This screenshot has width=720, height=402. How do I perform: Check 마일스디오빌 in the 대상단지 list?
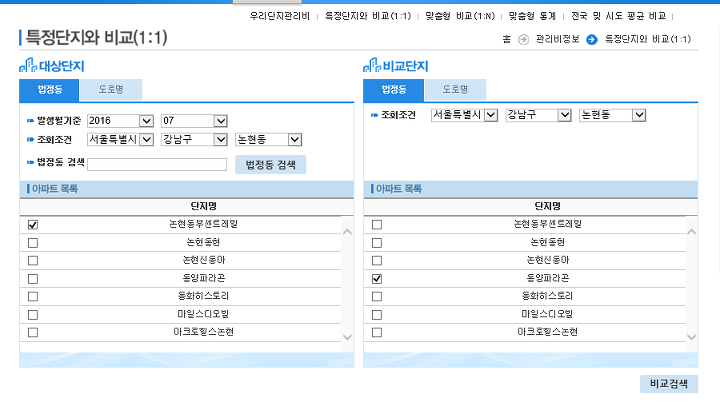coord(33,315)
